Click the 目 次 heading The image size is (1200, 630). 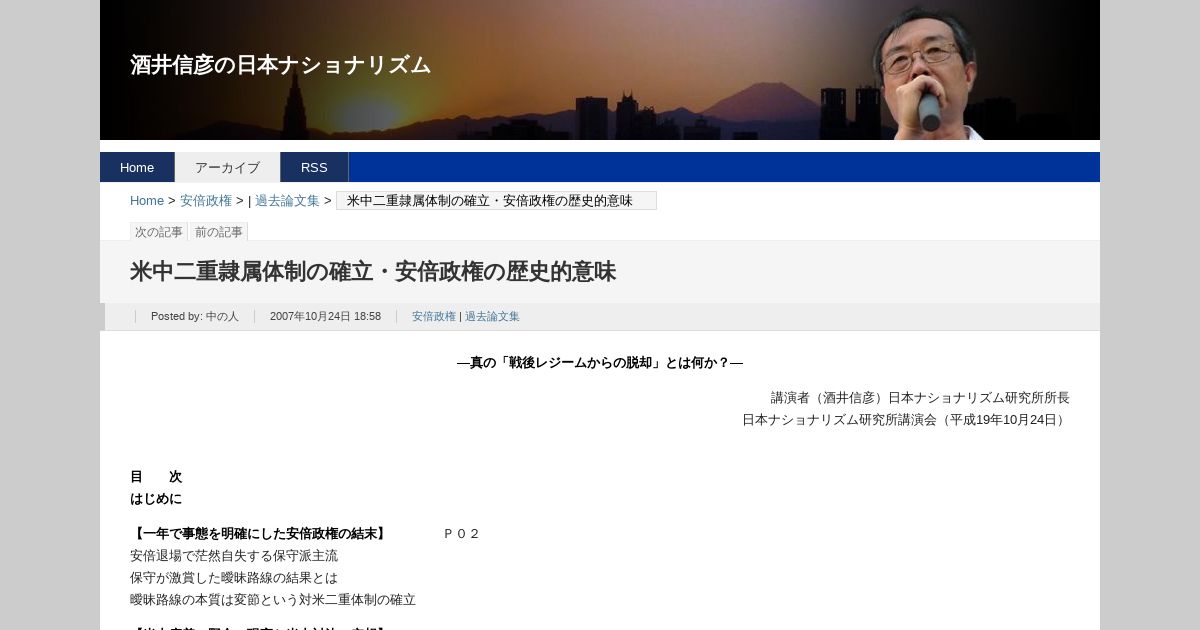[156, 477]
